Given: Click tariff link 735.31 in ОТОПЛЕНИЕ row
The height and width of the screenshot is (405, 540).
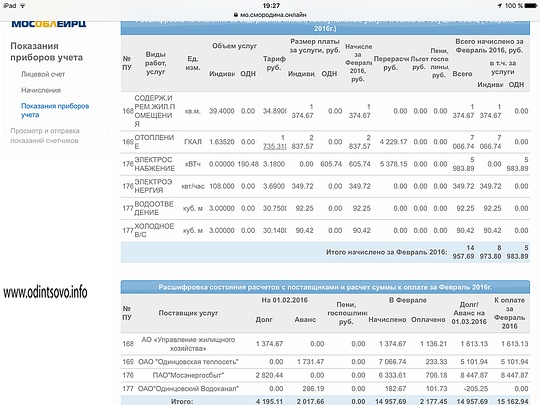Looking at the screenshot, I should pyautogui.click(x=274, y=146).
